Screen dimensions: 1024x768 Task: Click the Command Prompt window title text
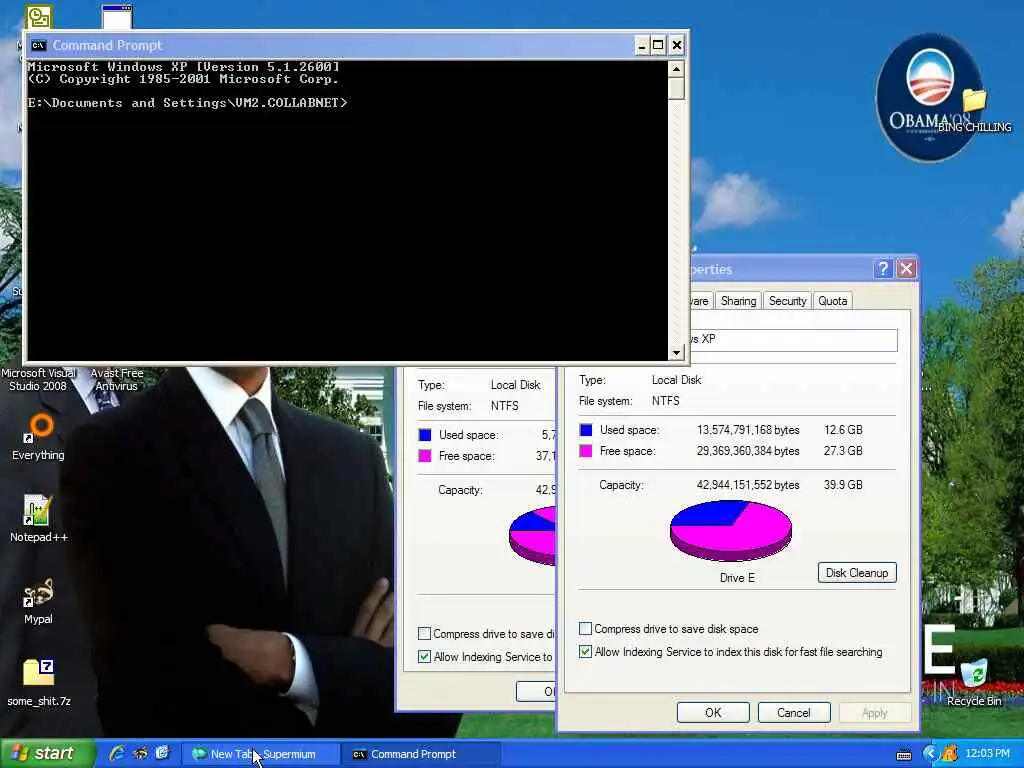(107, 45)
